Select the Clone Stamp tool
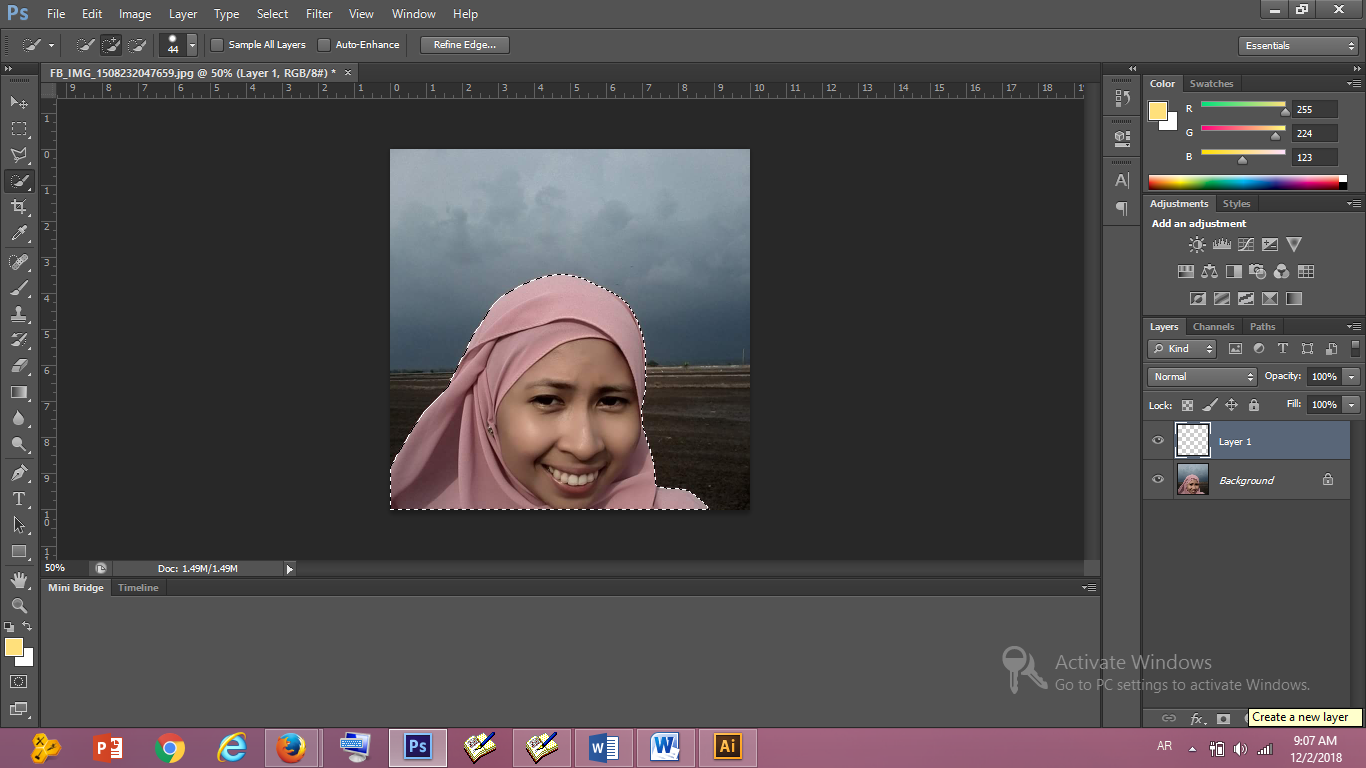 tap(19, 314)
